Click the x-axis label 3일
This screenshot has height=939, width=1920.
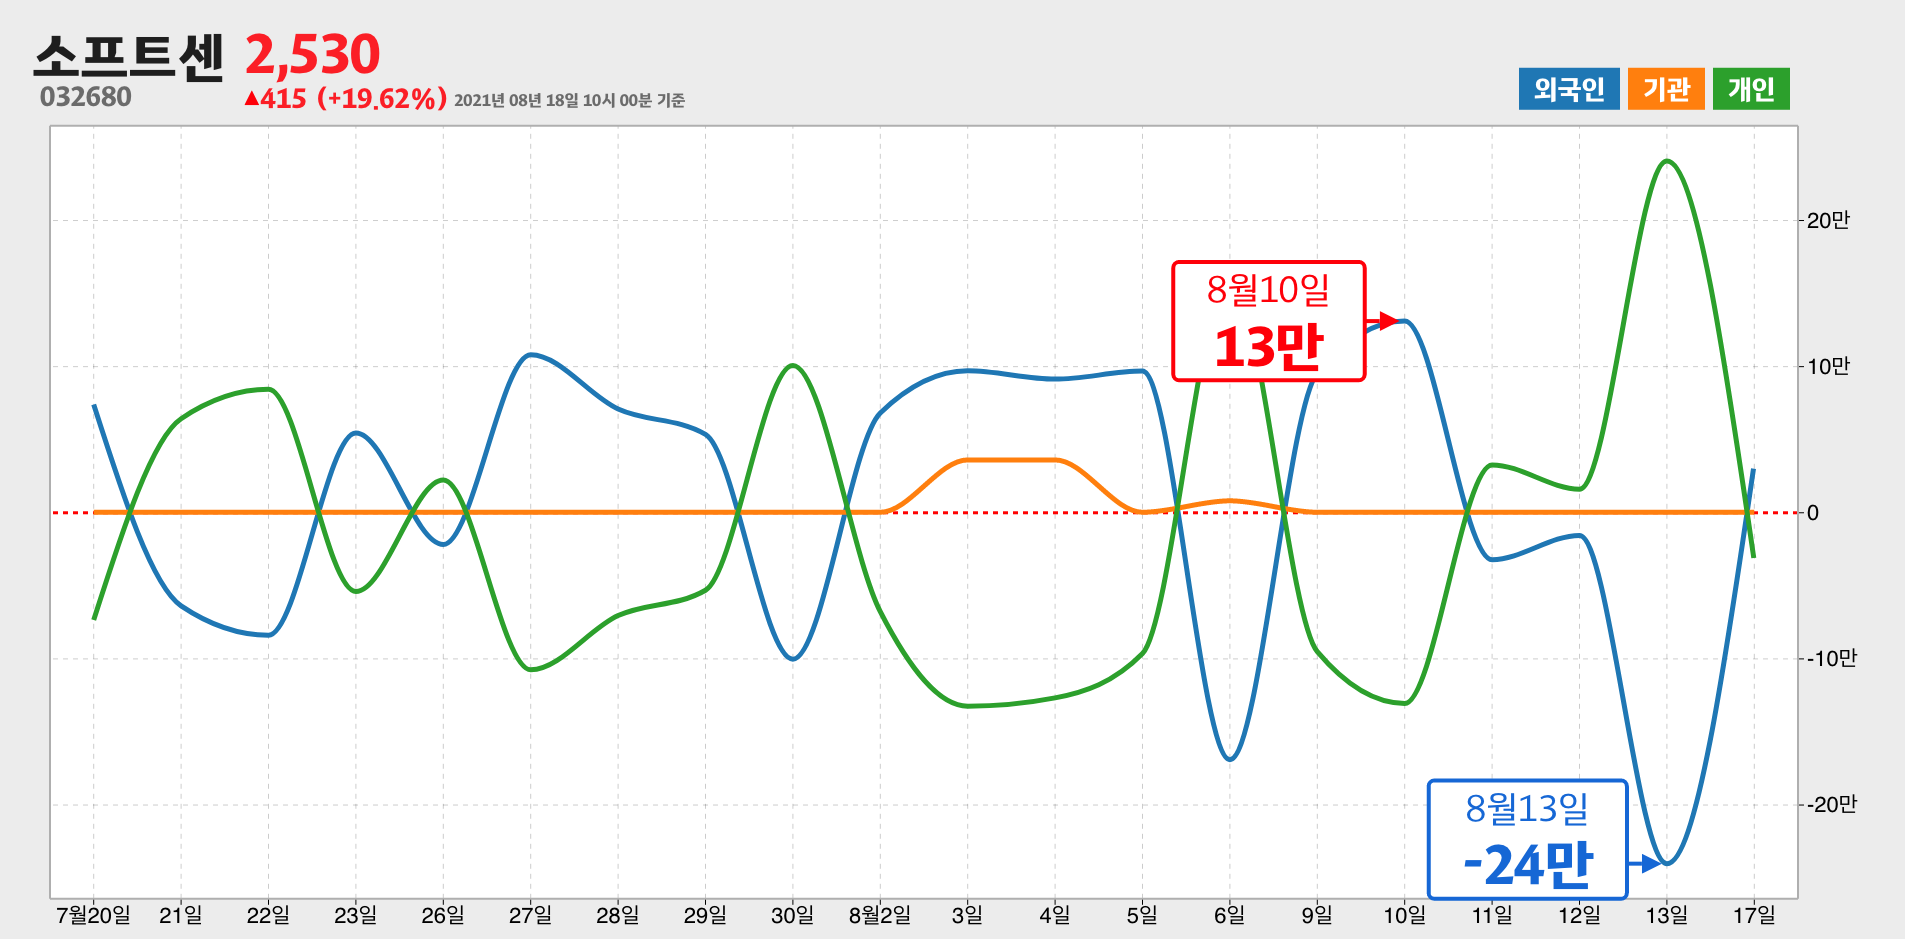[x=967, y=915]
